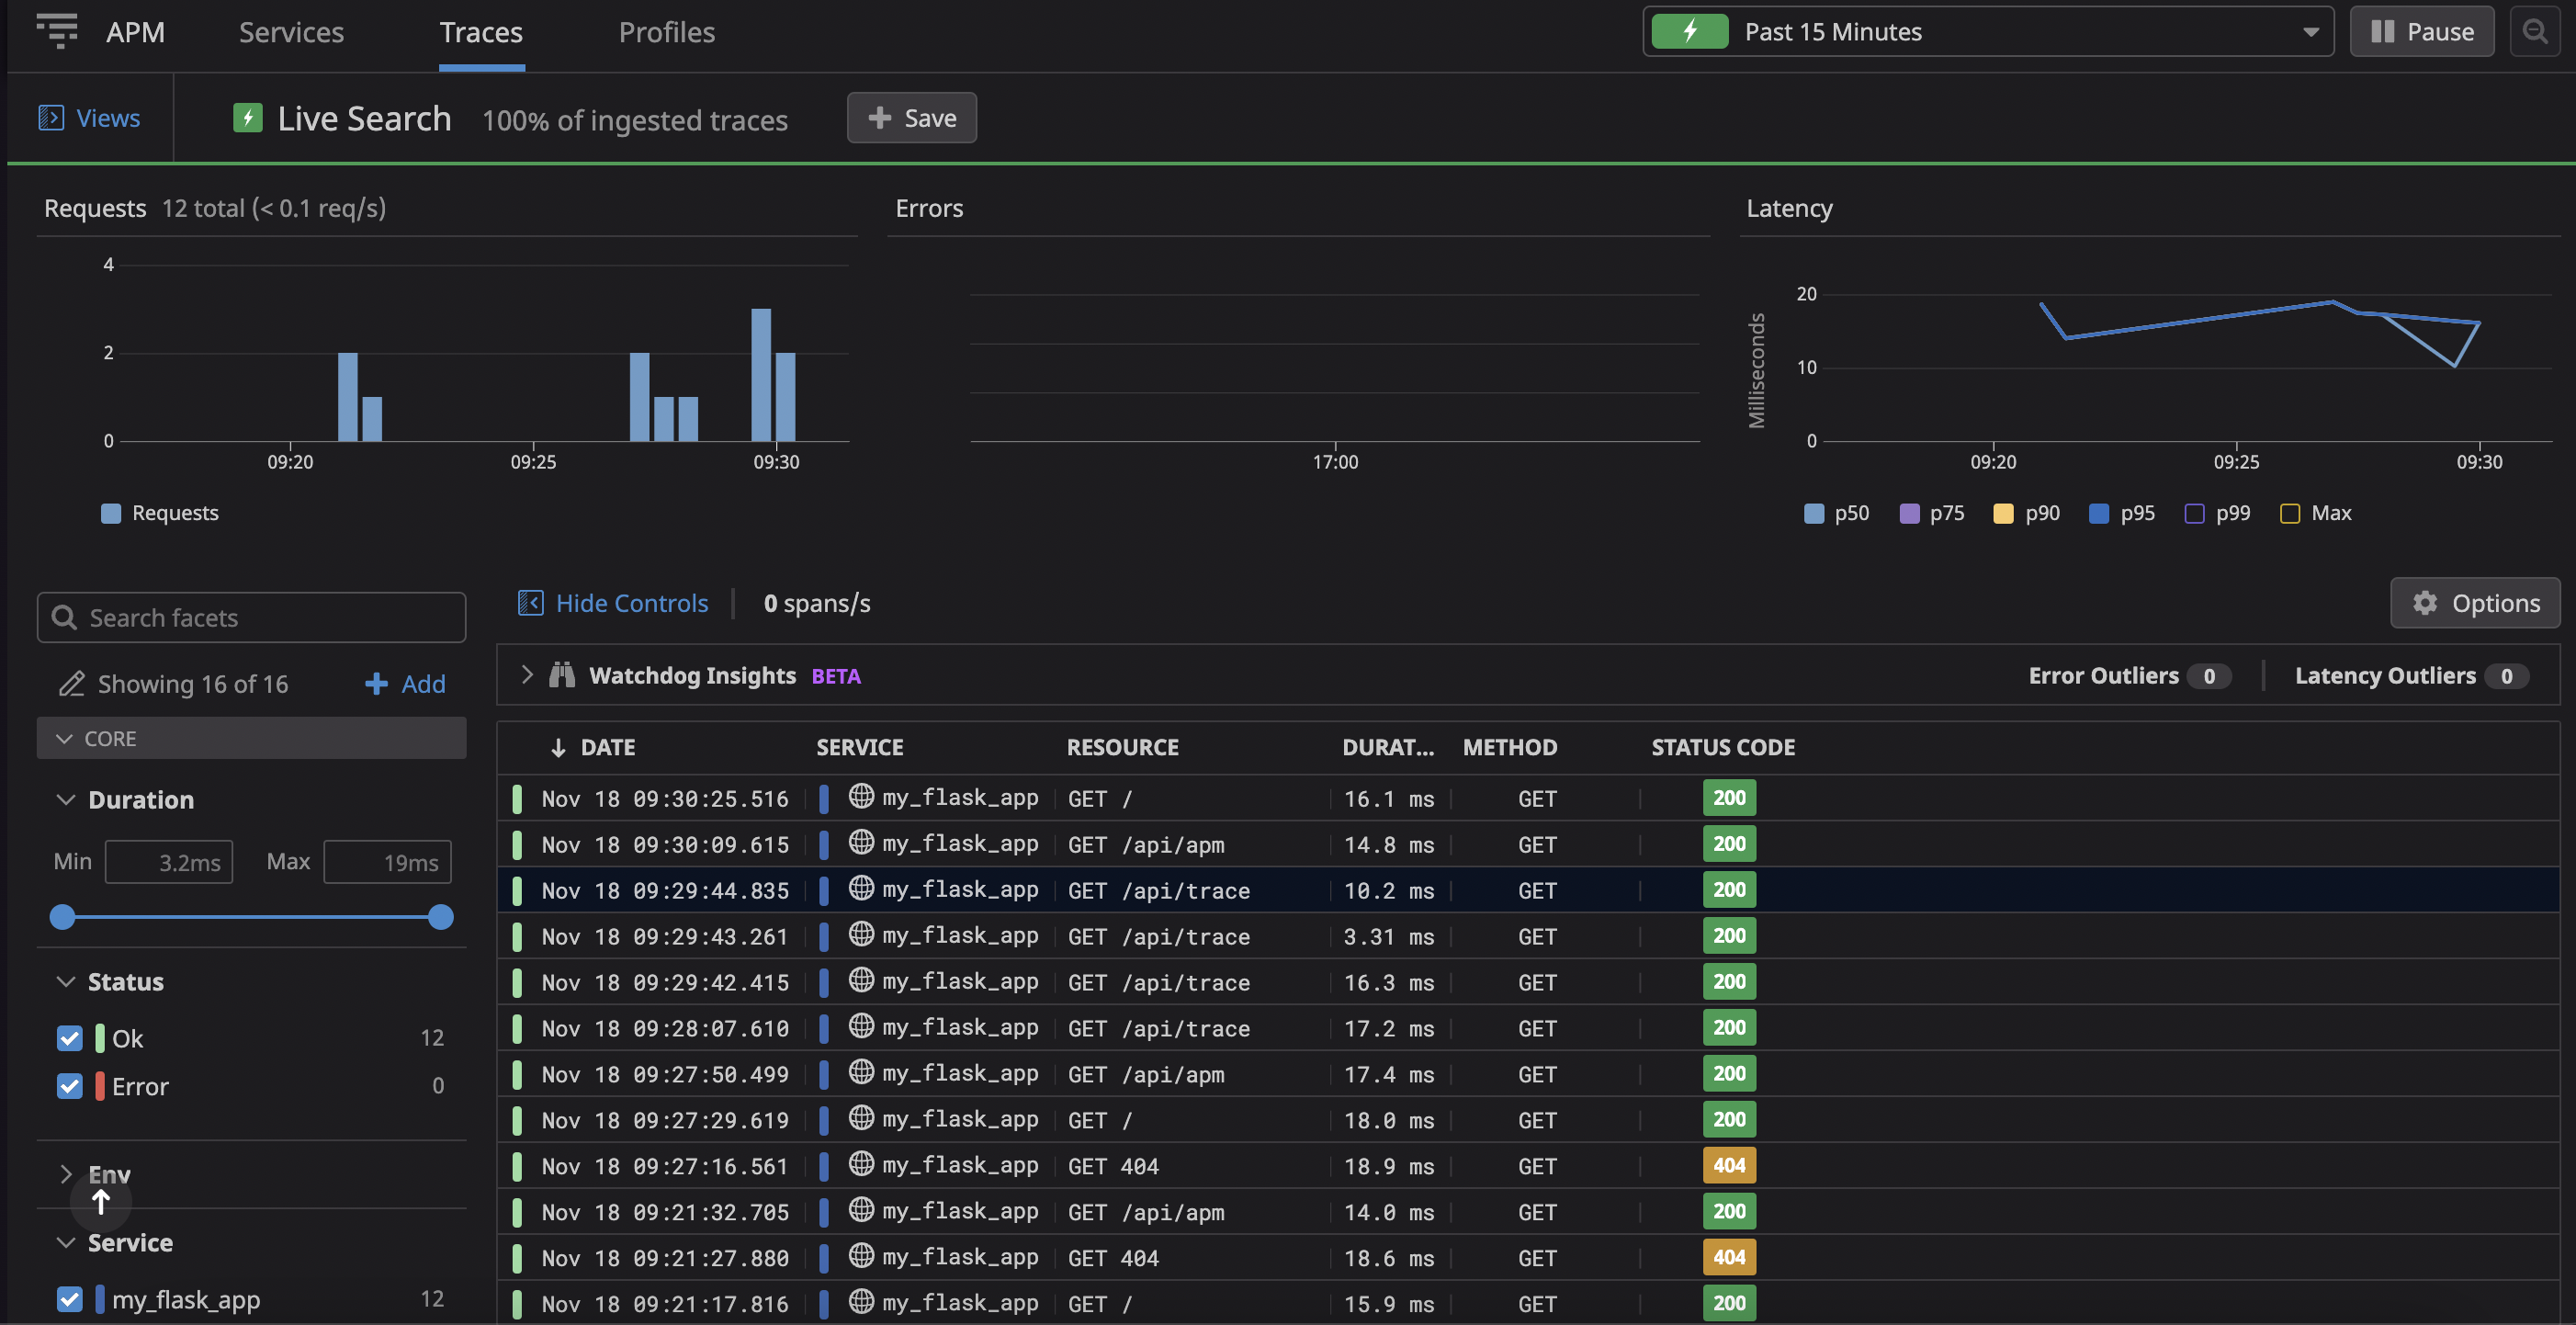Switch to the Traces tab

[481, 32]
